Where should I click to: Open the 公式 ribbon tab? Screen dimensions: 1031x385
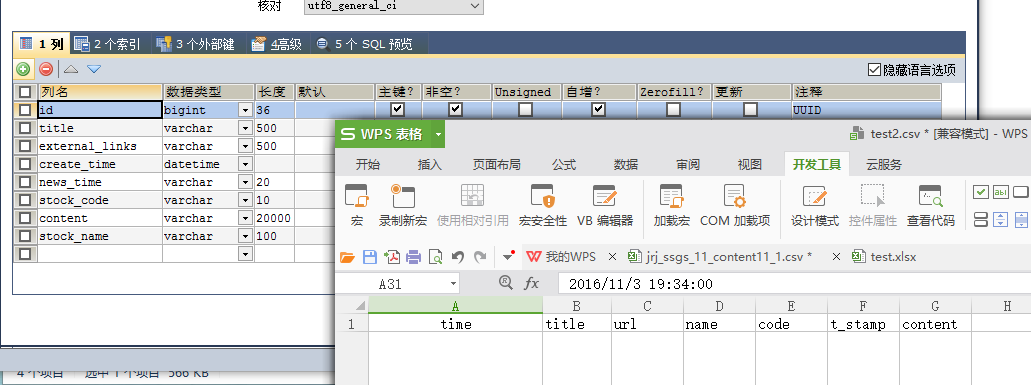pyautogui.click(x=563, y=164)
